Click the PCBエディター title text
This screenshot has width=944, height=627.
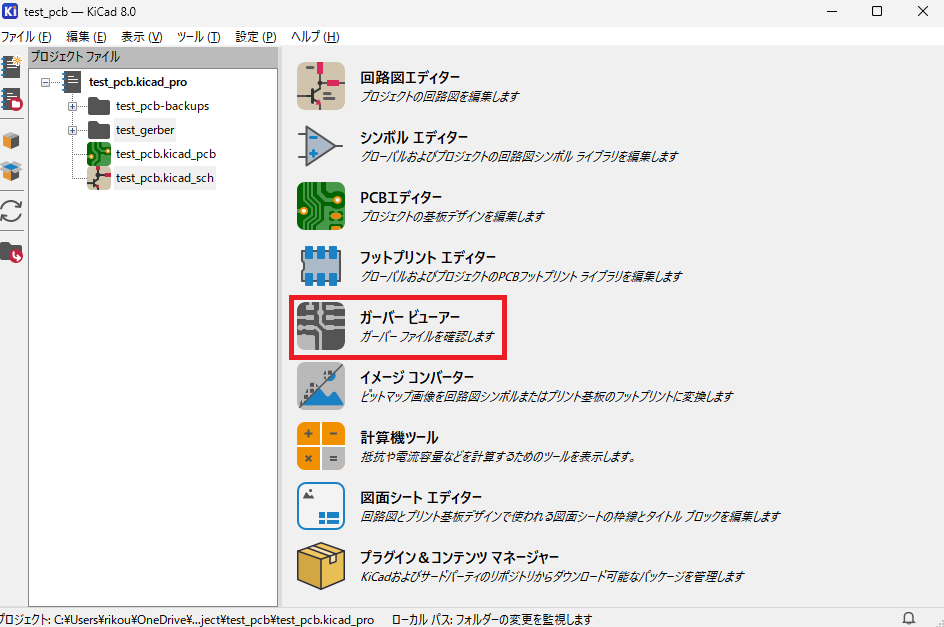(401, 198)
